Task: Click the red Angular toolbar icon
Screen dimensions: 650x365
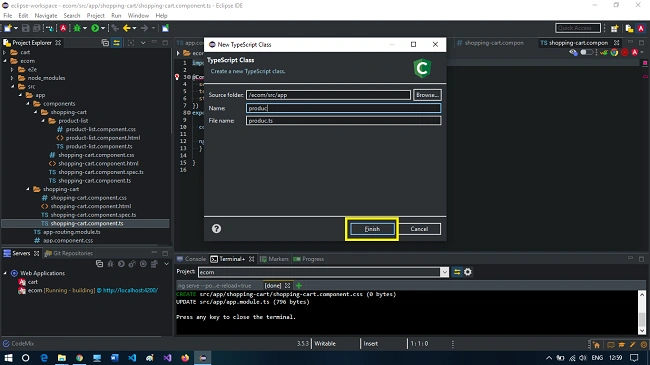Action: [63, 28]
